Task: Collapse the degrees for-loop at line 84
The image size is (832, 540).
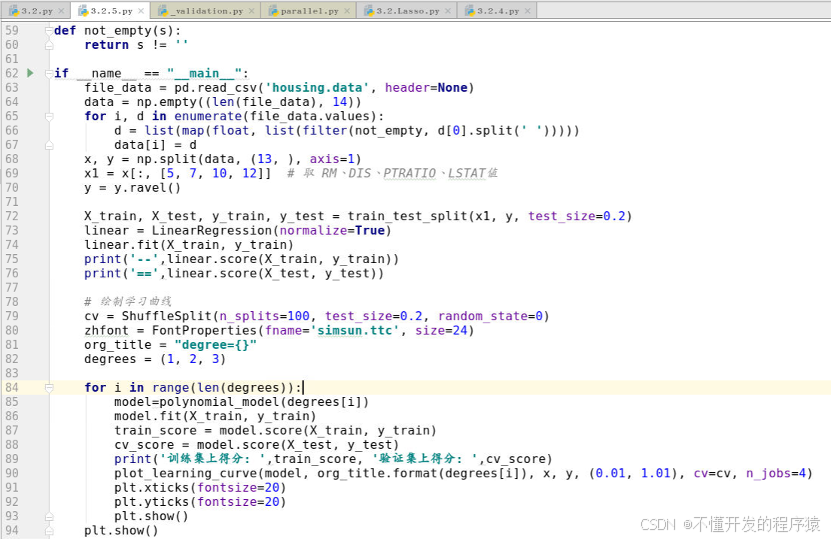Action: pyautogui.click(x=49, y=388)
